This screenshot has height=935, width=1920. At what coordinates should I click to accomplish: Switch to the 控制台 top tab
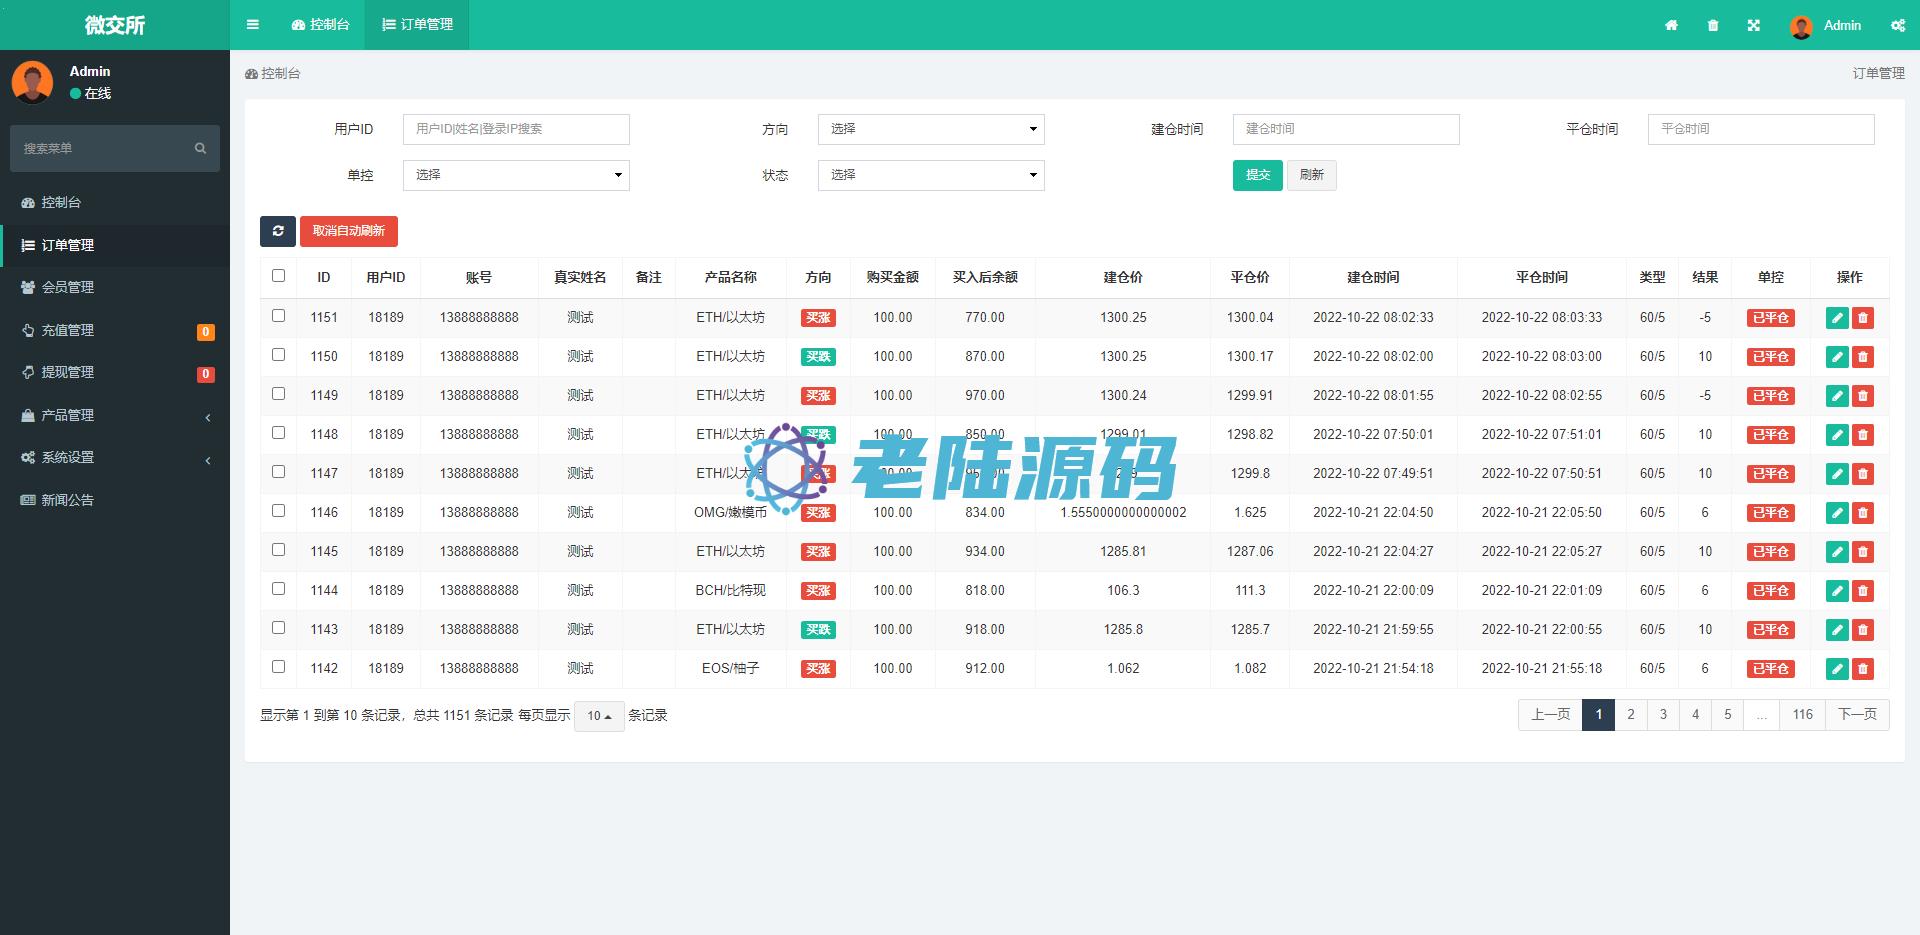click(x=321, y=25)
